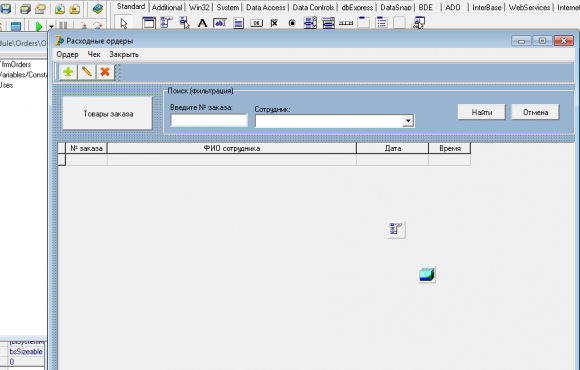Screen dimensions: 580x370
Task: Click the green plus add order icon
Action: click(68, 72)
